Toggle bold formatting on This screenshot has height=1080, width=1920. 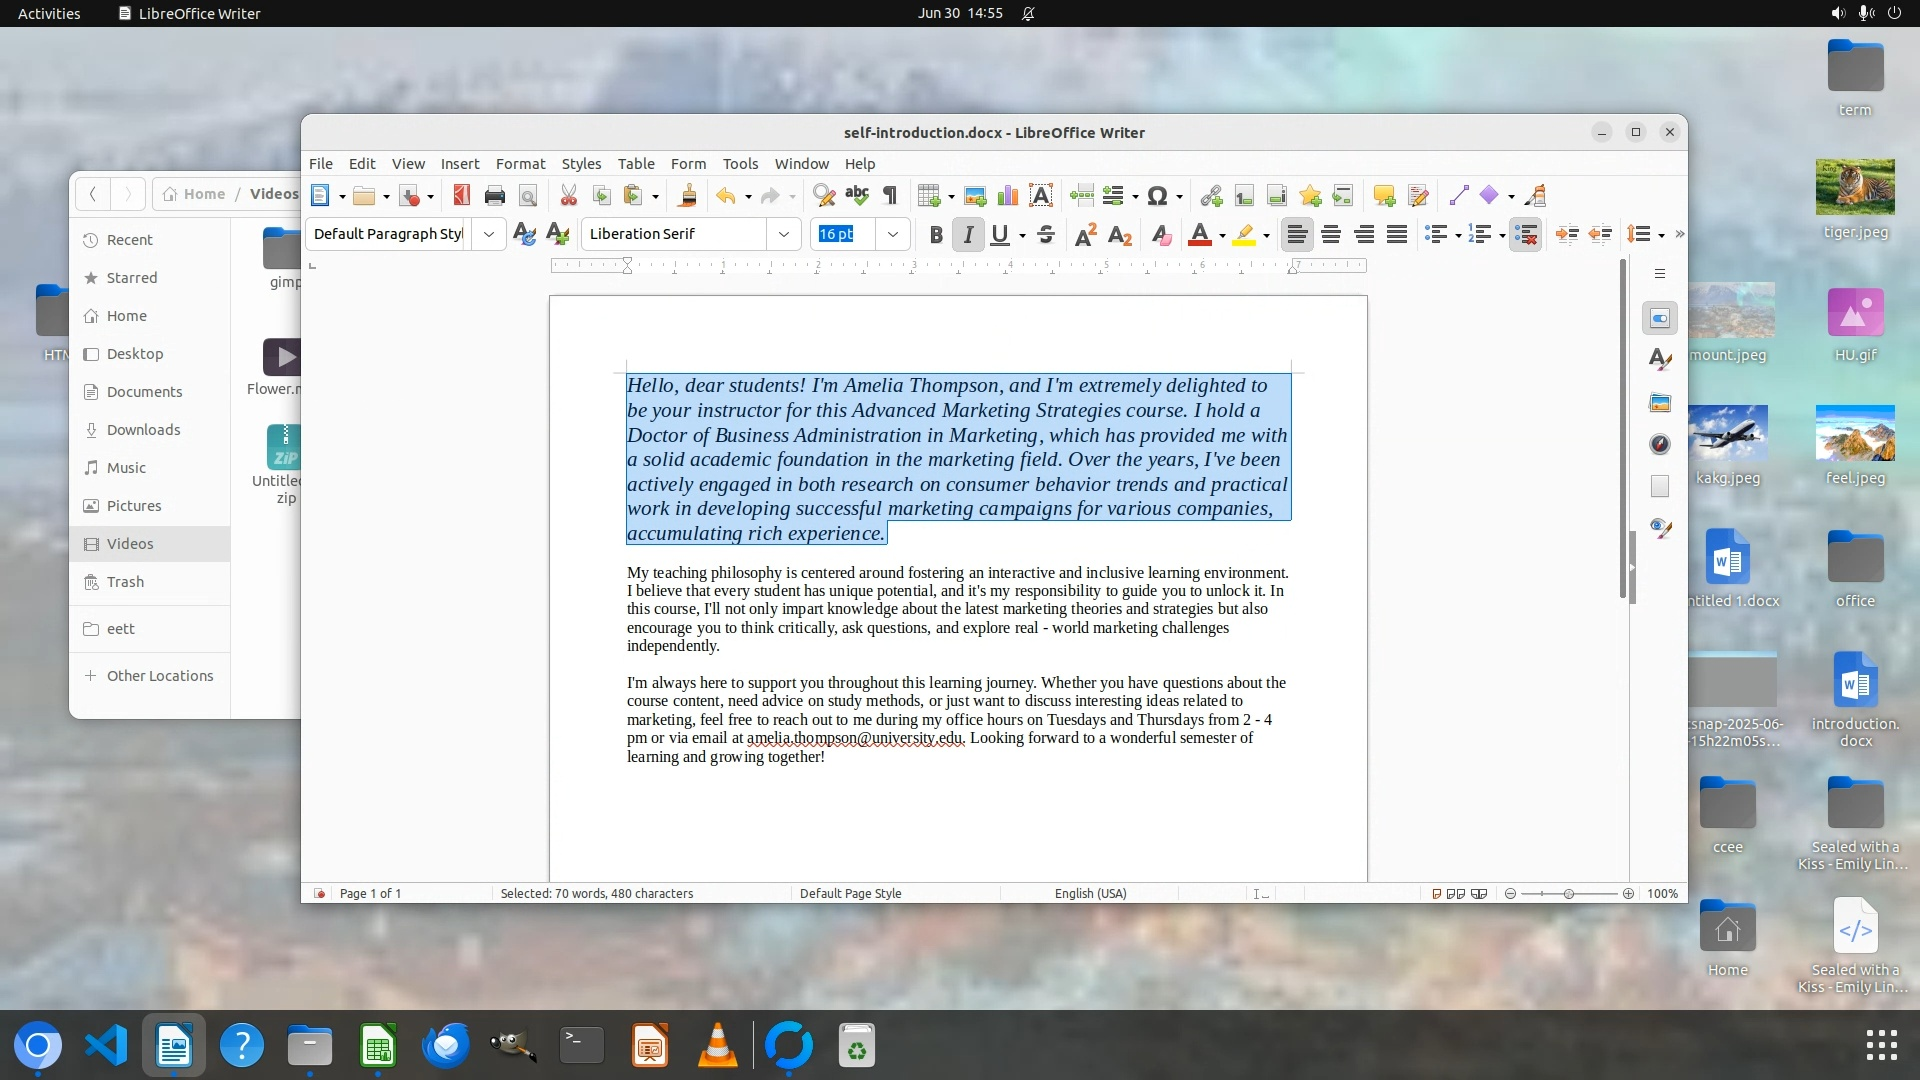[x=935, y=235]
